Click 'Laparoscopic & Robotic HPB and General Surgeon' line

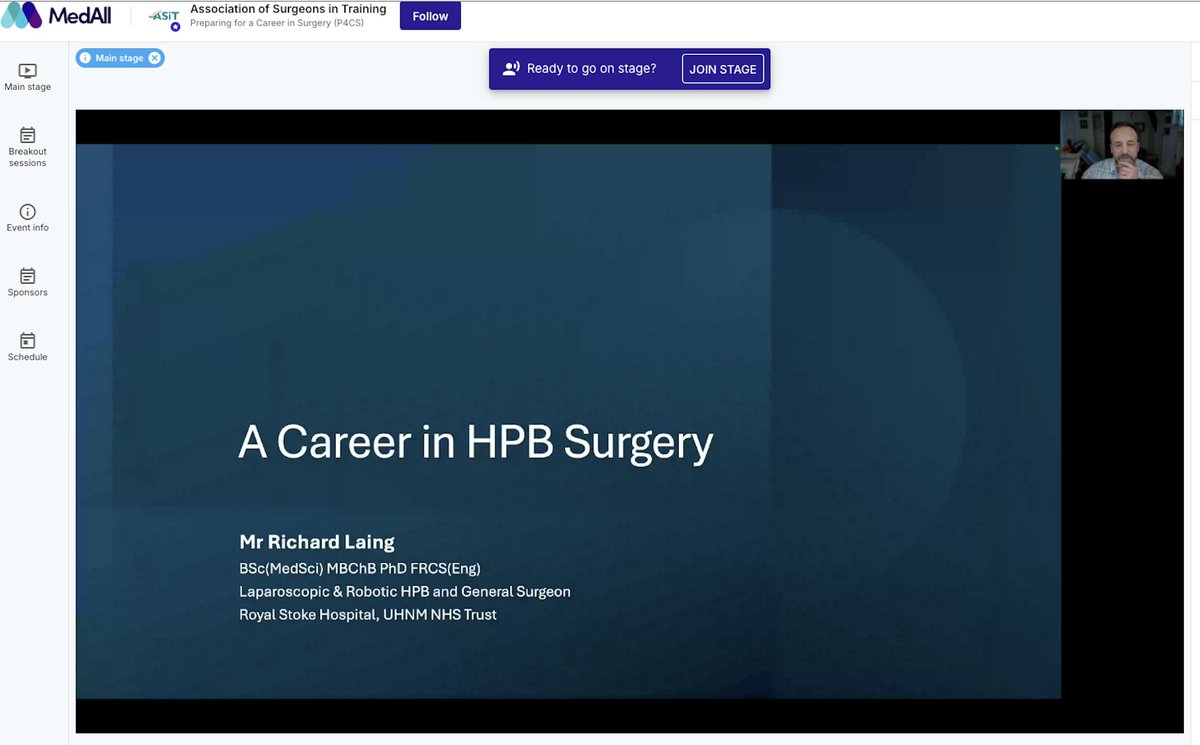(x=405, y=591)
